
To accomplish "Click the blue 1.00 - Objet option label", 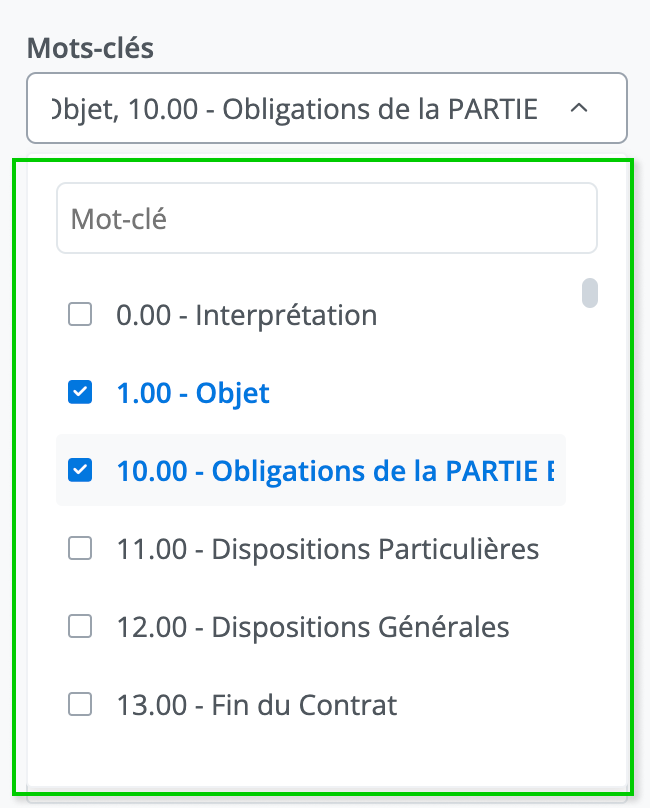I will (x=193, y=393).
